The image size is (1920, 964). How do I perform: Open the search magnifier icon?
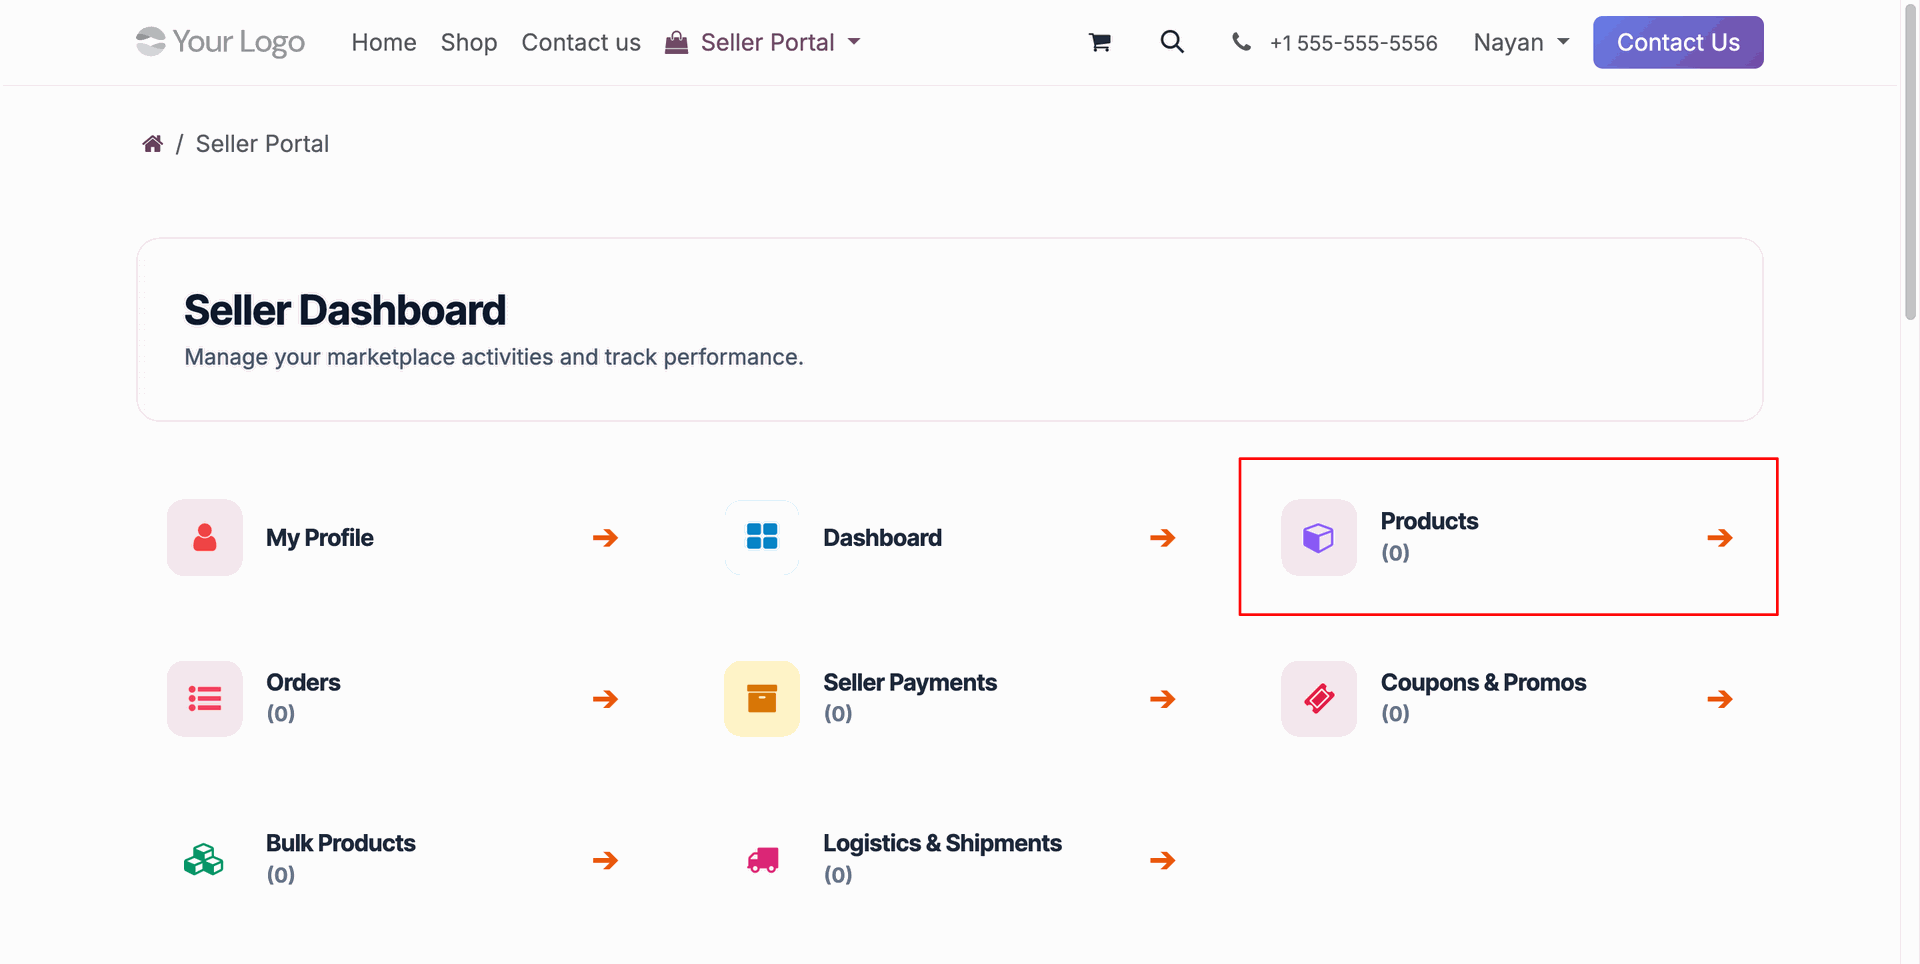point(1172,42)
